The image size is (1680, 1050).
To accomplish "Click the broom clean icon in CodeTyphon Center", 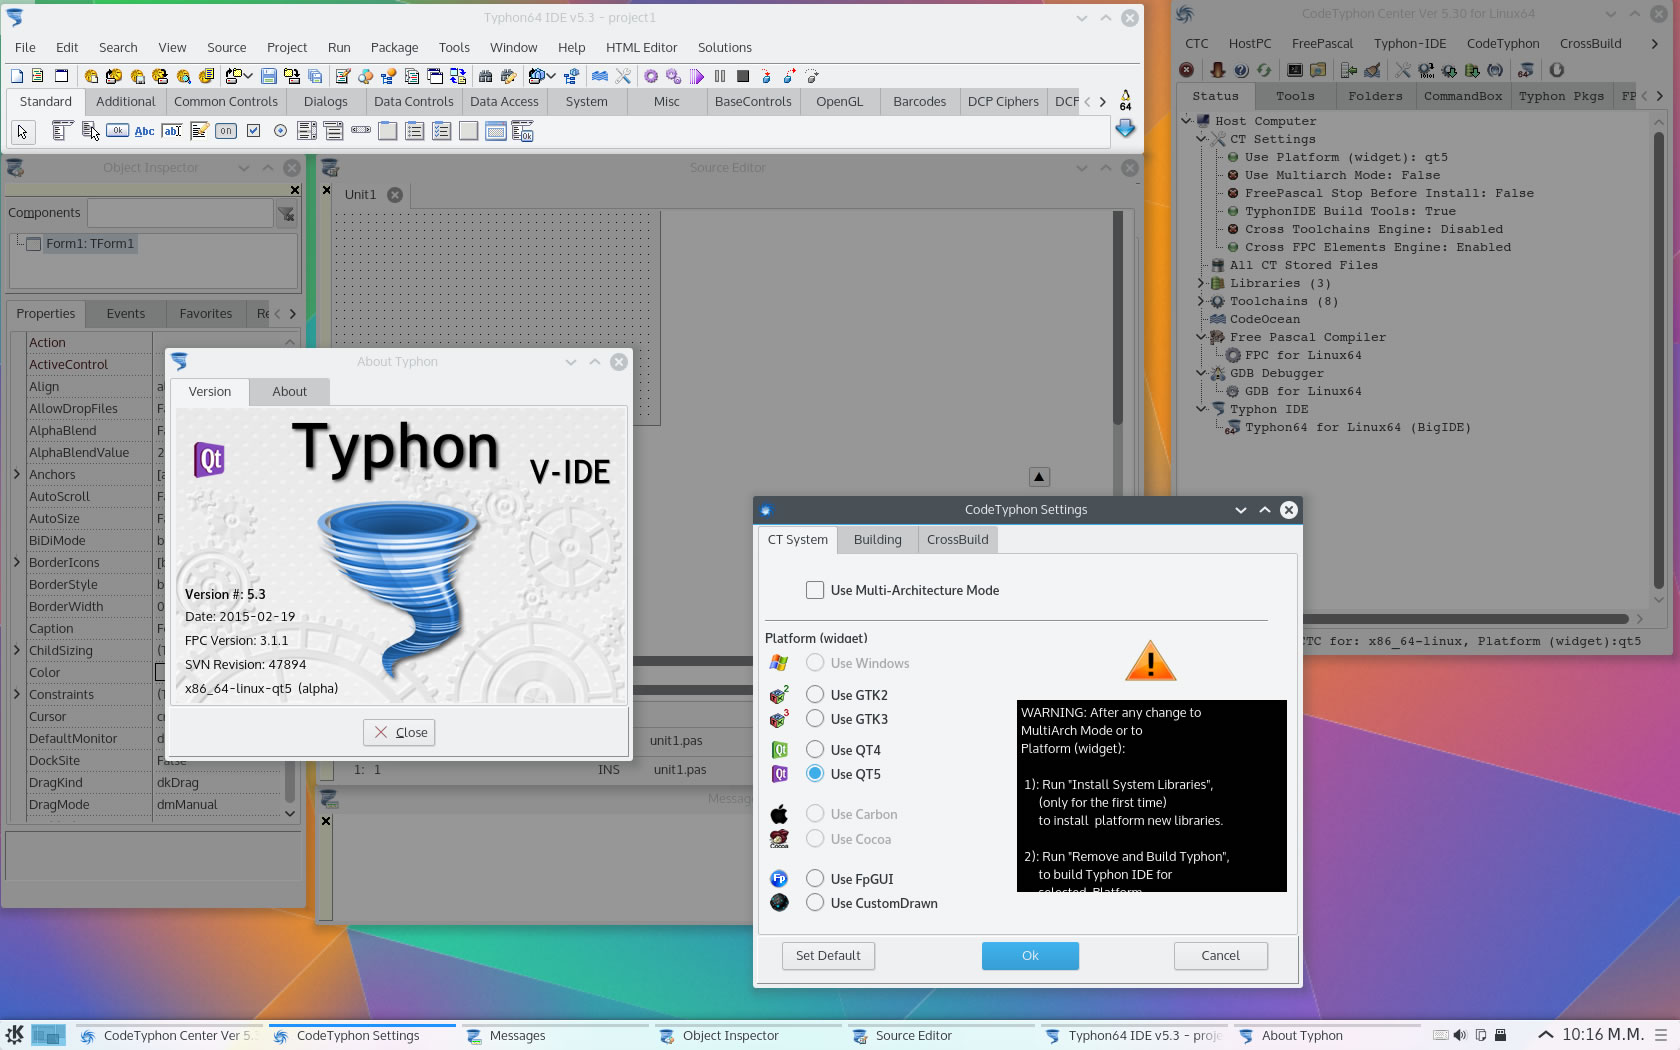I will (1372, 70).
